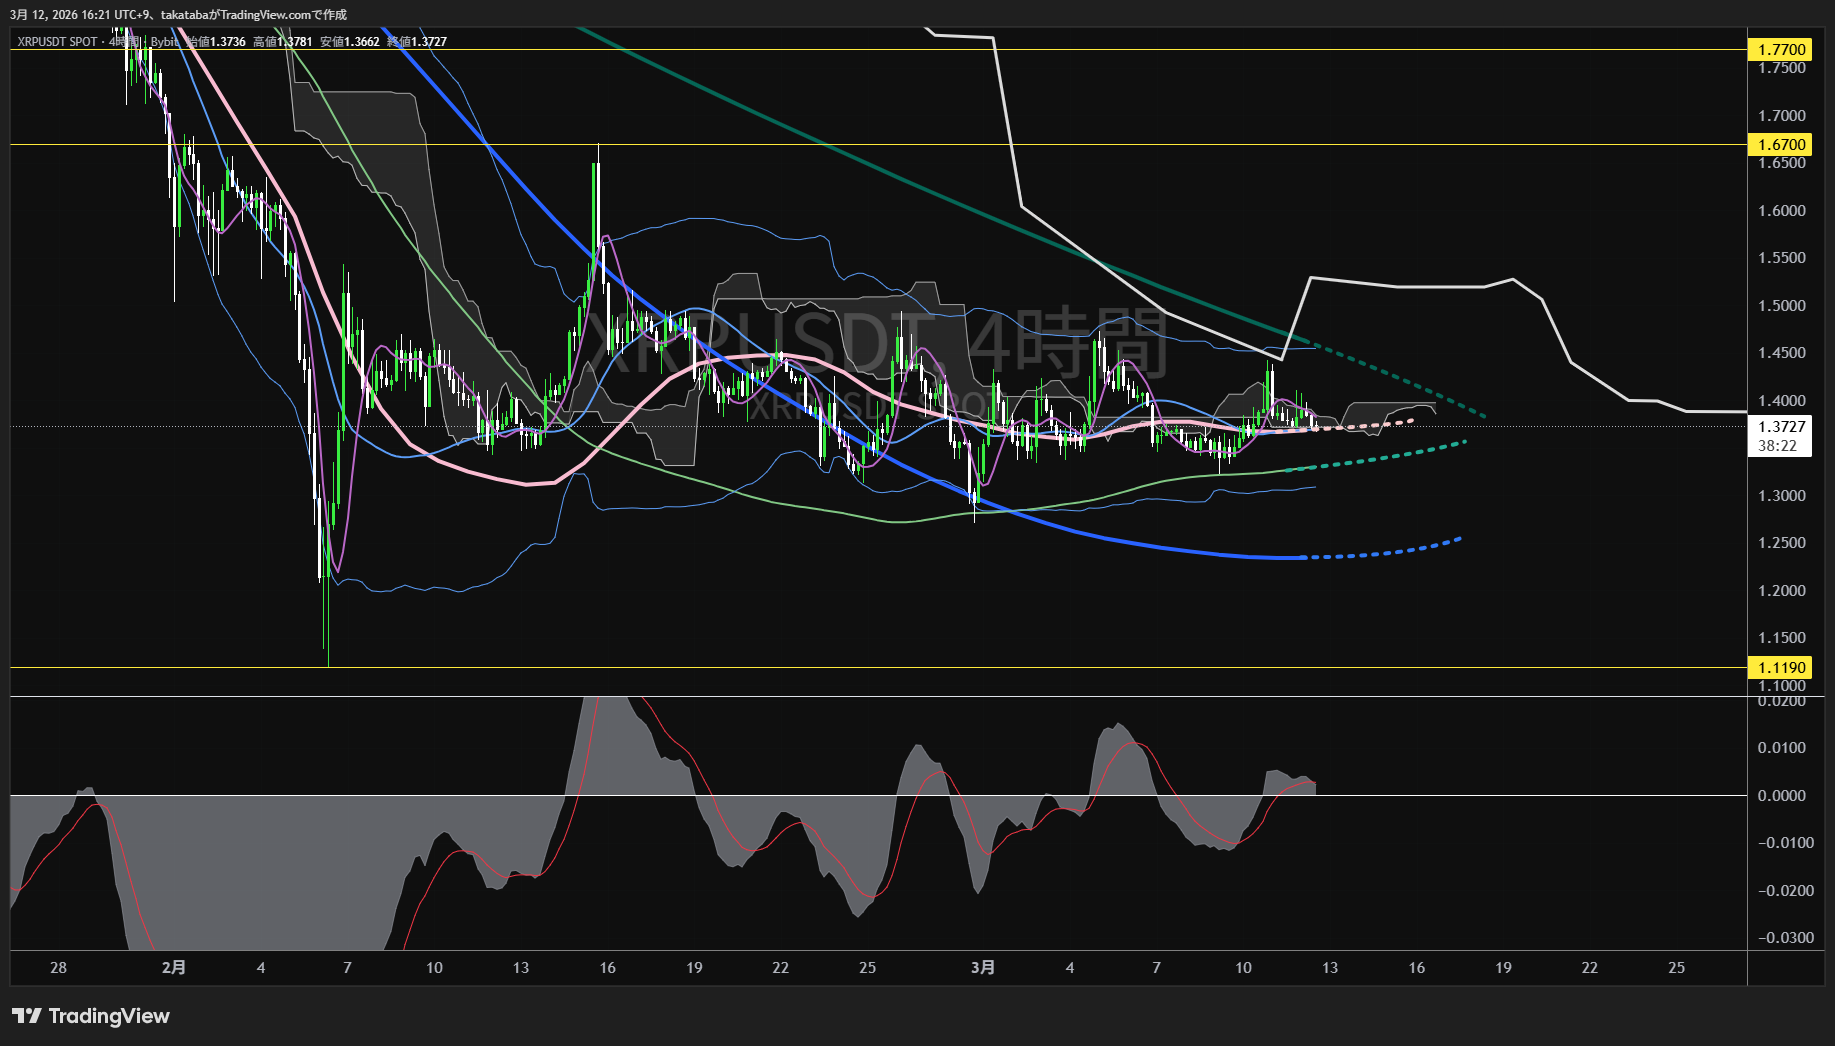
Task: Click the date 25 at right of time axis
Action: click(x=1676, y=967)
